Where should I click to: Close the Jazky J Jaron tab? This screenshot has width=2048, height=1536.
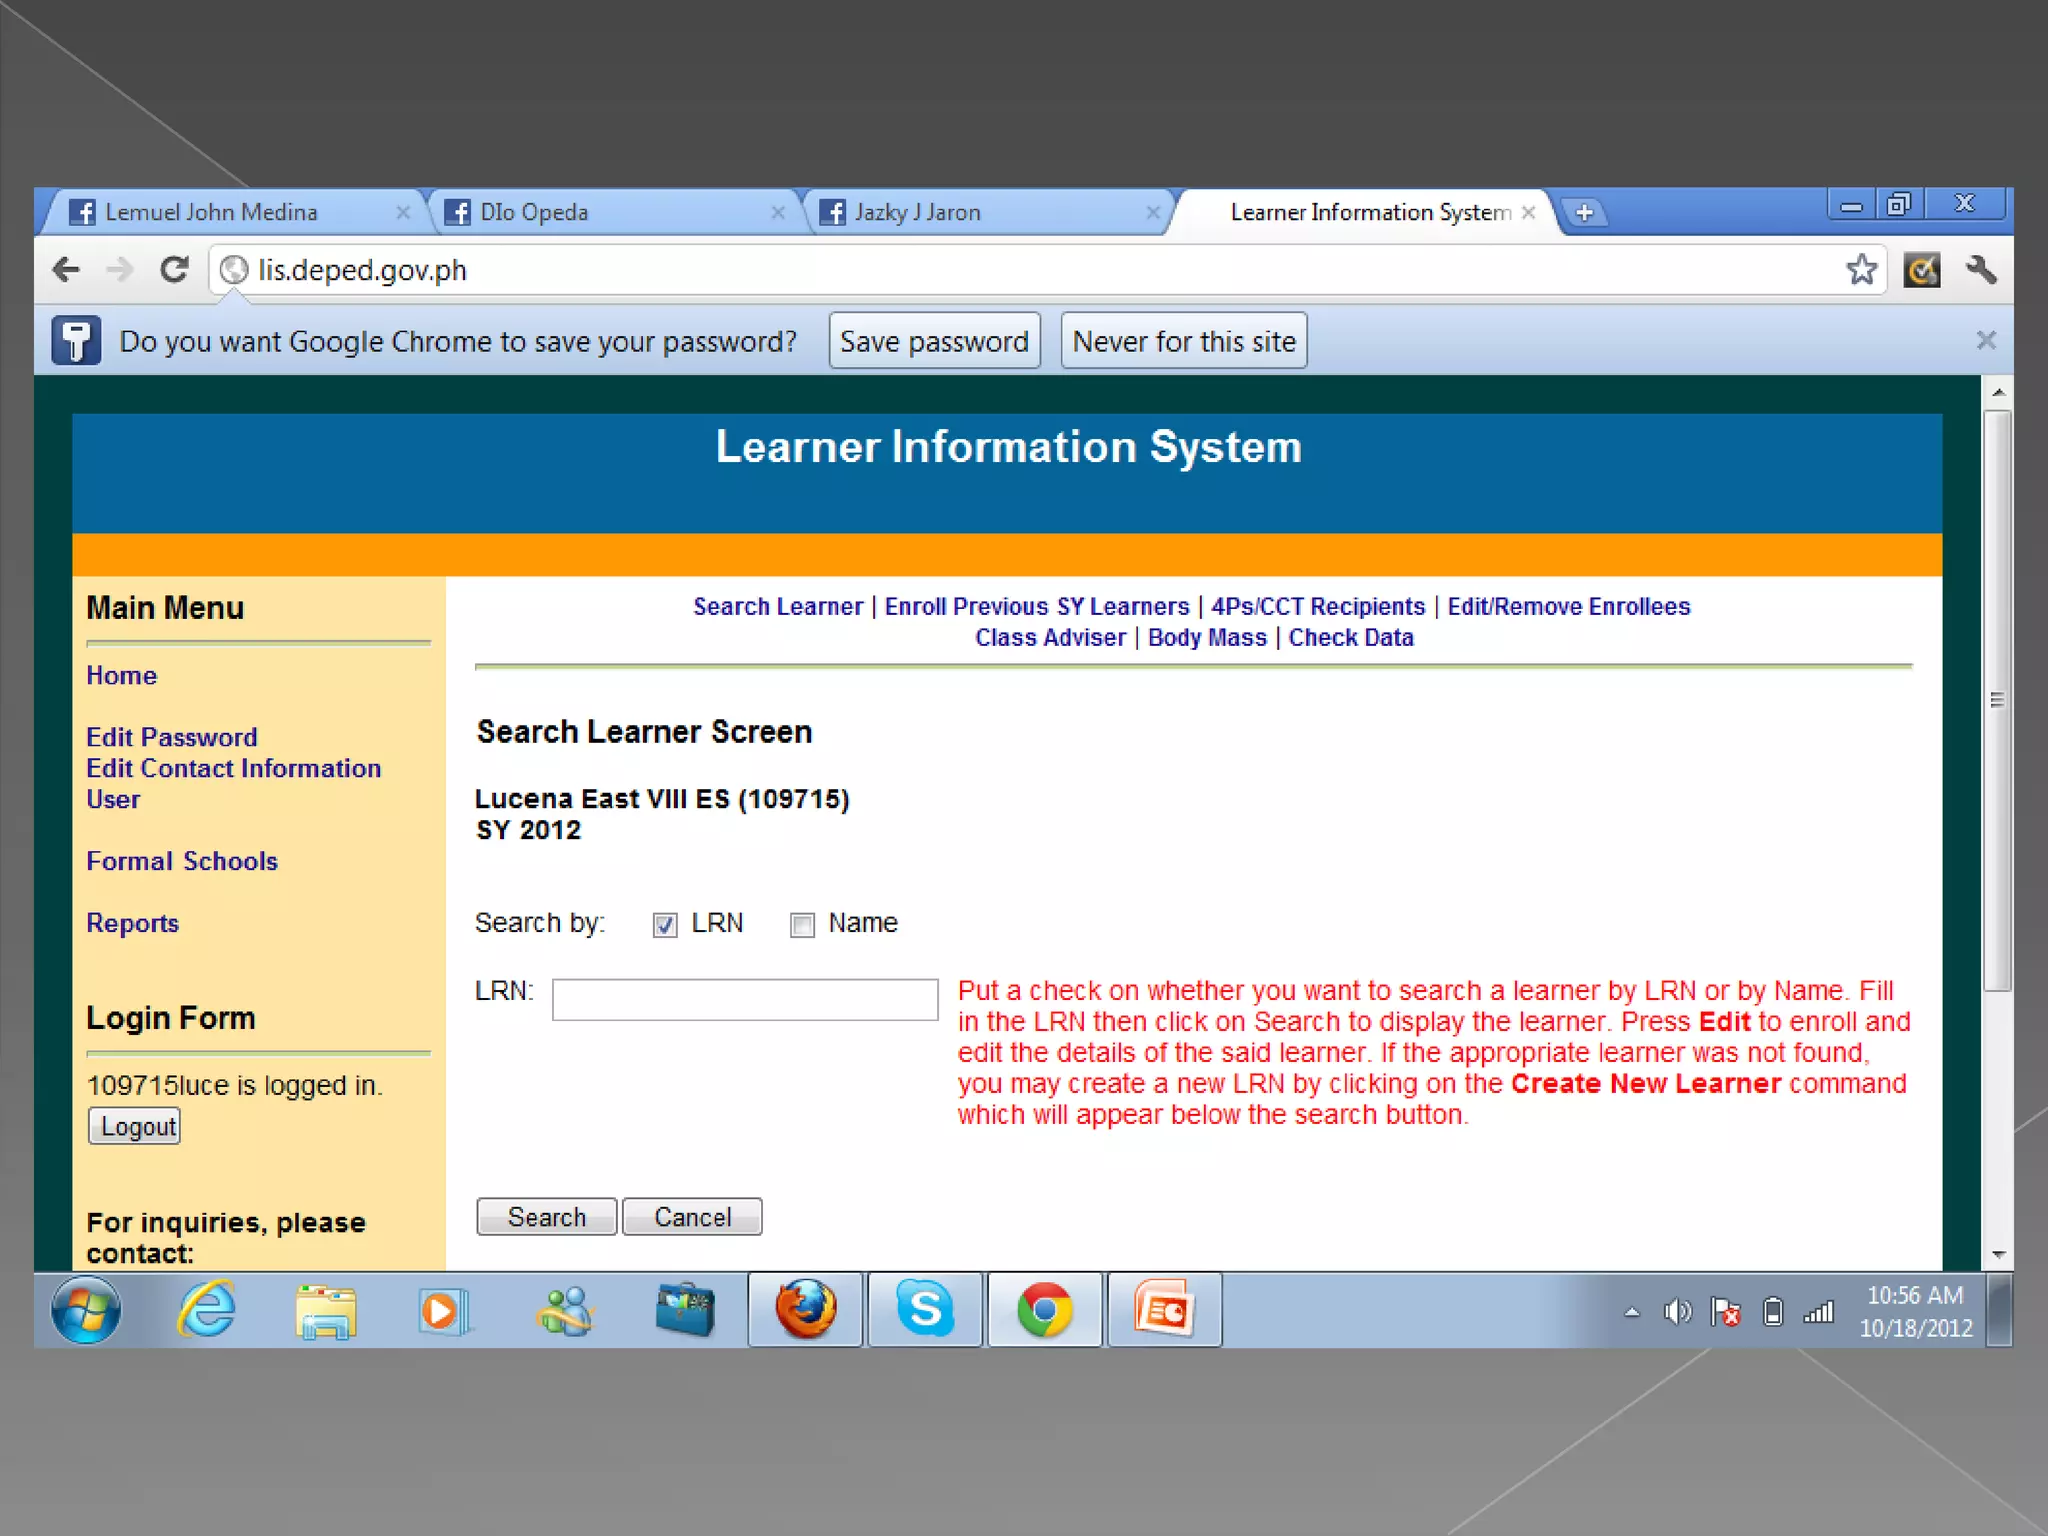[x=1153, y=212]
